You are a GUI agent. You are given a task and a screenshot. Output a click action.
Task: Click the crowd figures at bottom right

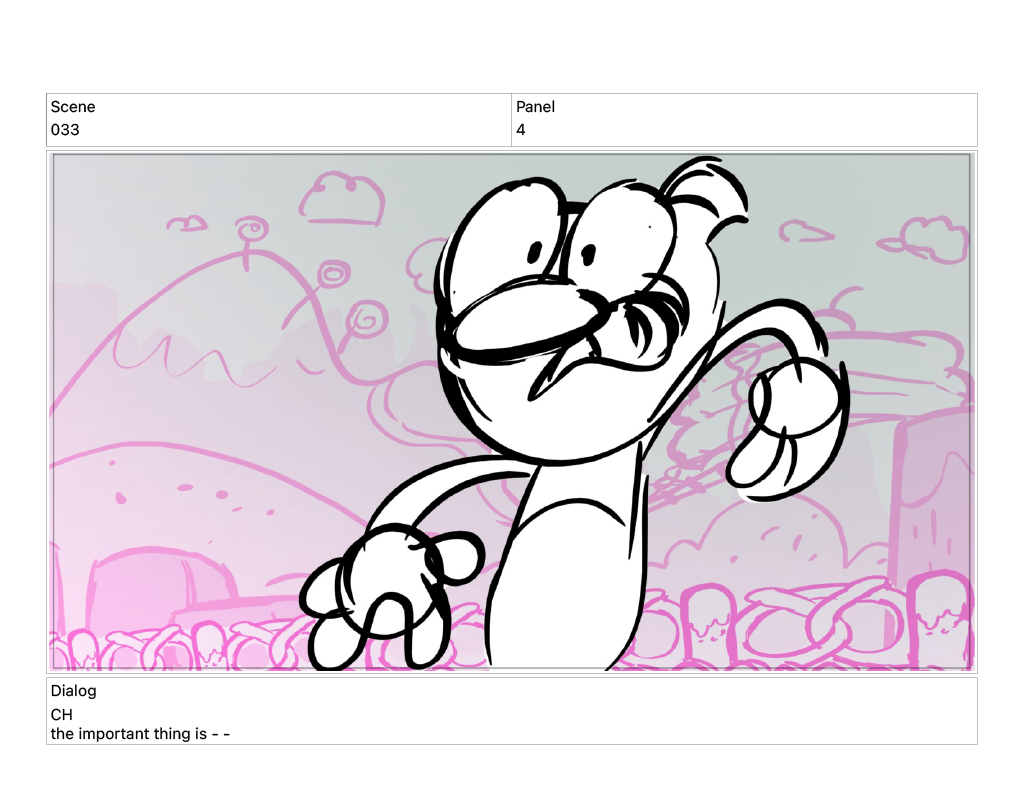tap(800, 625)
